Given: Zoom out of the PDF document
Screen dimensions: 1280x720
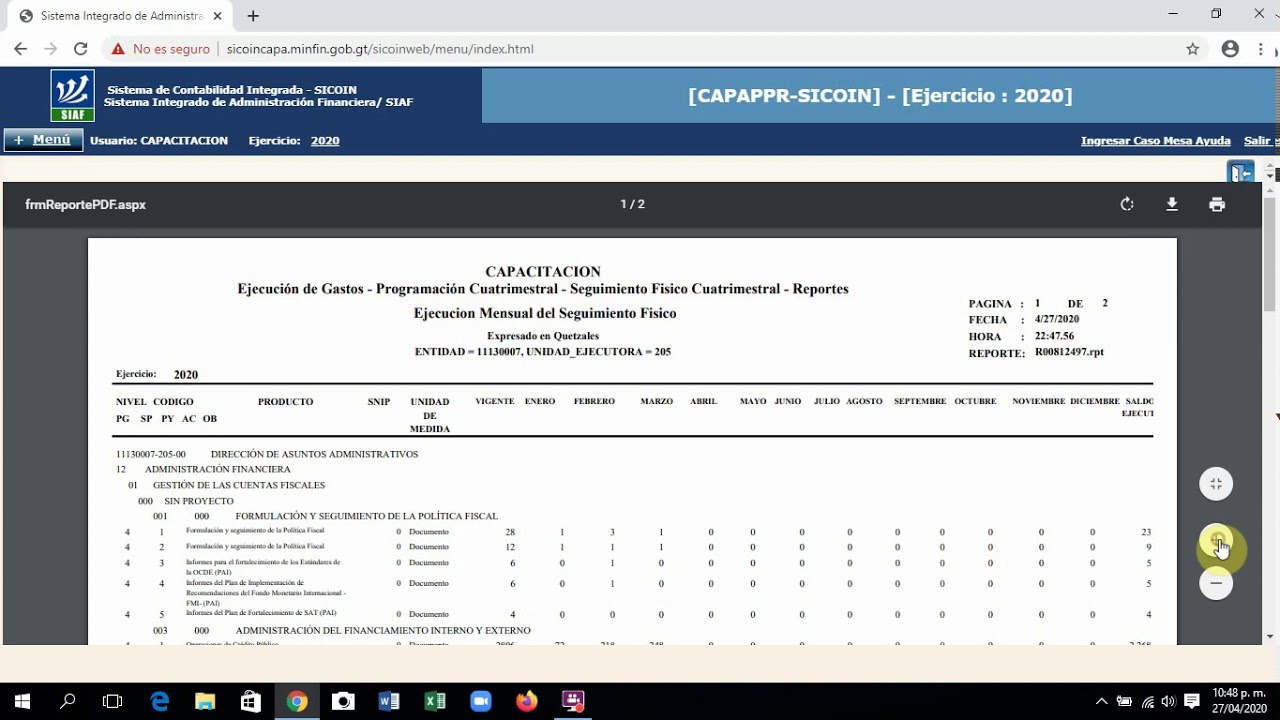Looking at the screenshot, I should coord(1216,582).
